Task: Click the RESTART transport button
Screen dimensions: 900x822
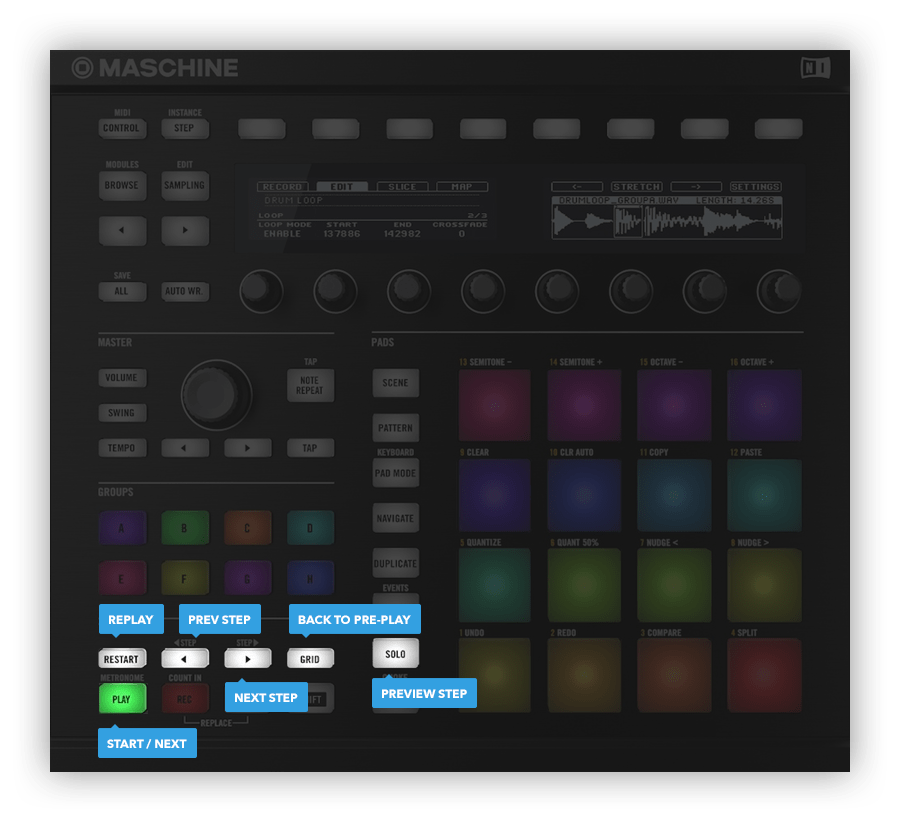Action: (122, 658)
